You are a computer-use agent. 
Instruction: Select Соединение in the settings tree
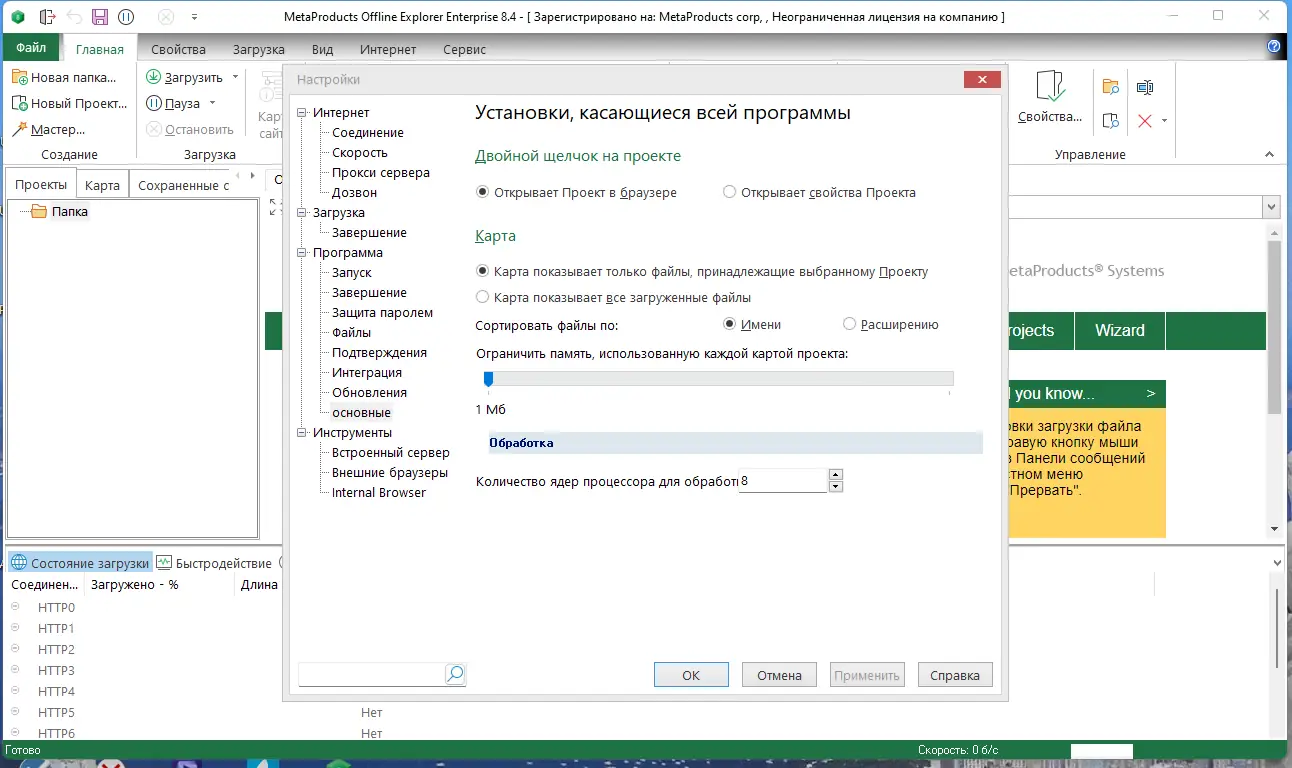tap(368, 133)
